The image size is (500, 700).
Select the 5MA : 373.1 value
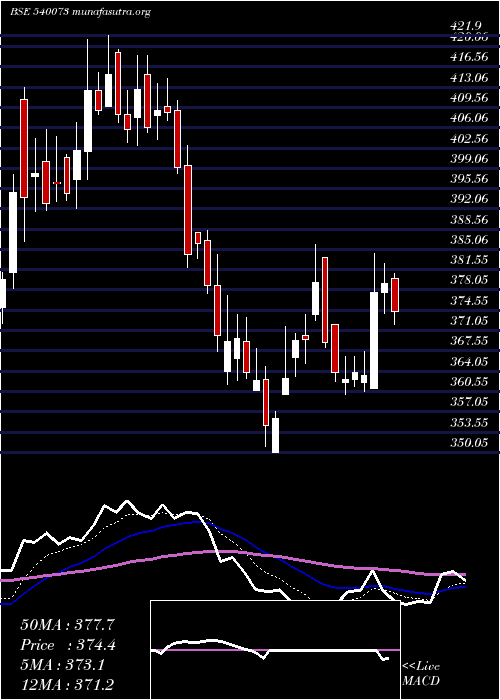(x=62, y=665)
